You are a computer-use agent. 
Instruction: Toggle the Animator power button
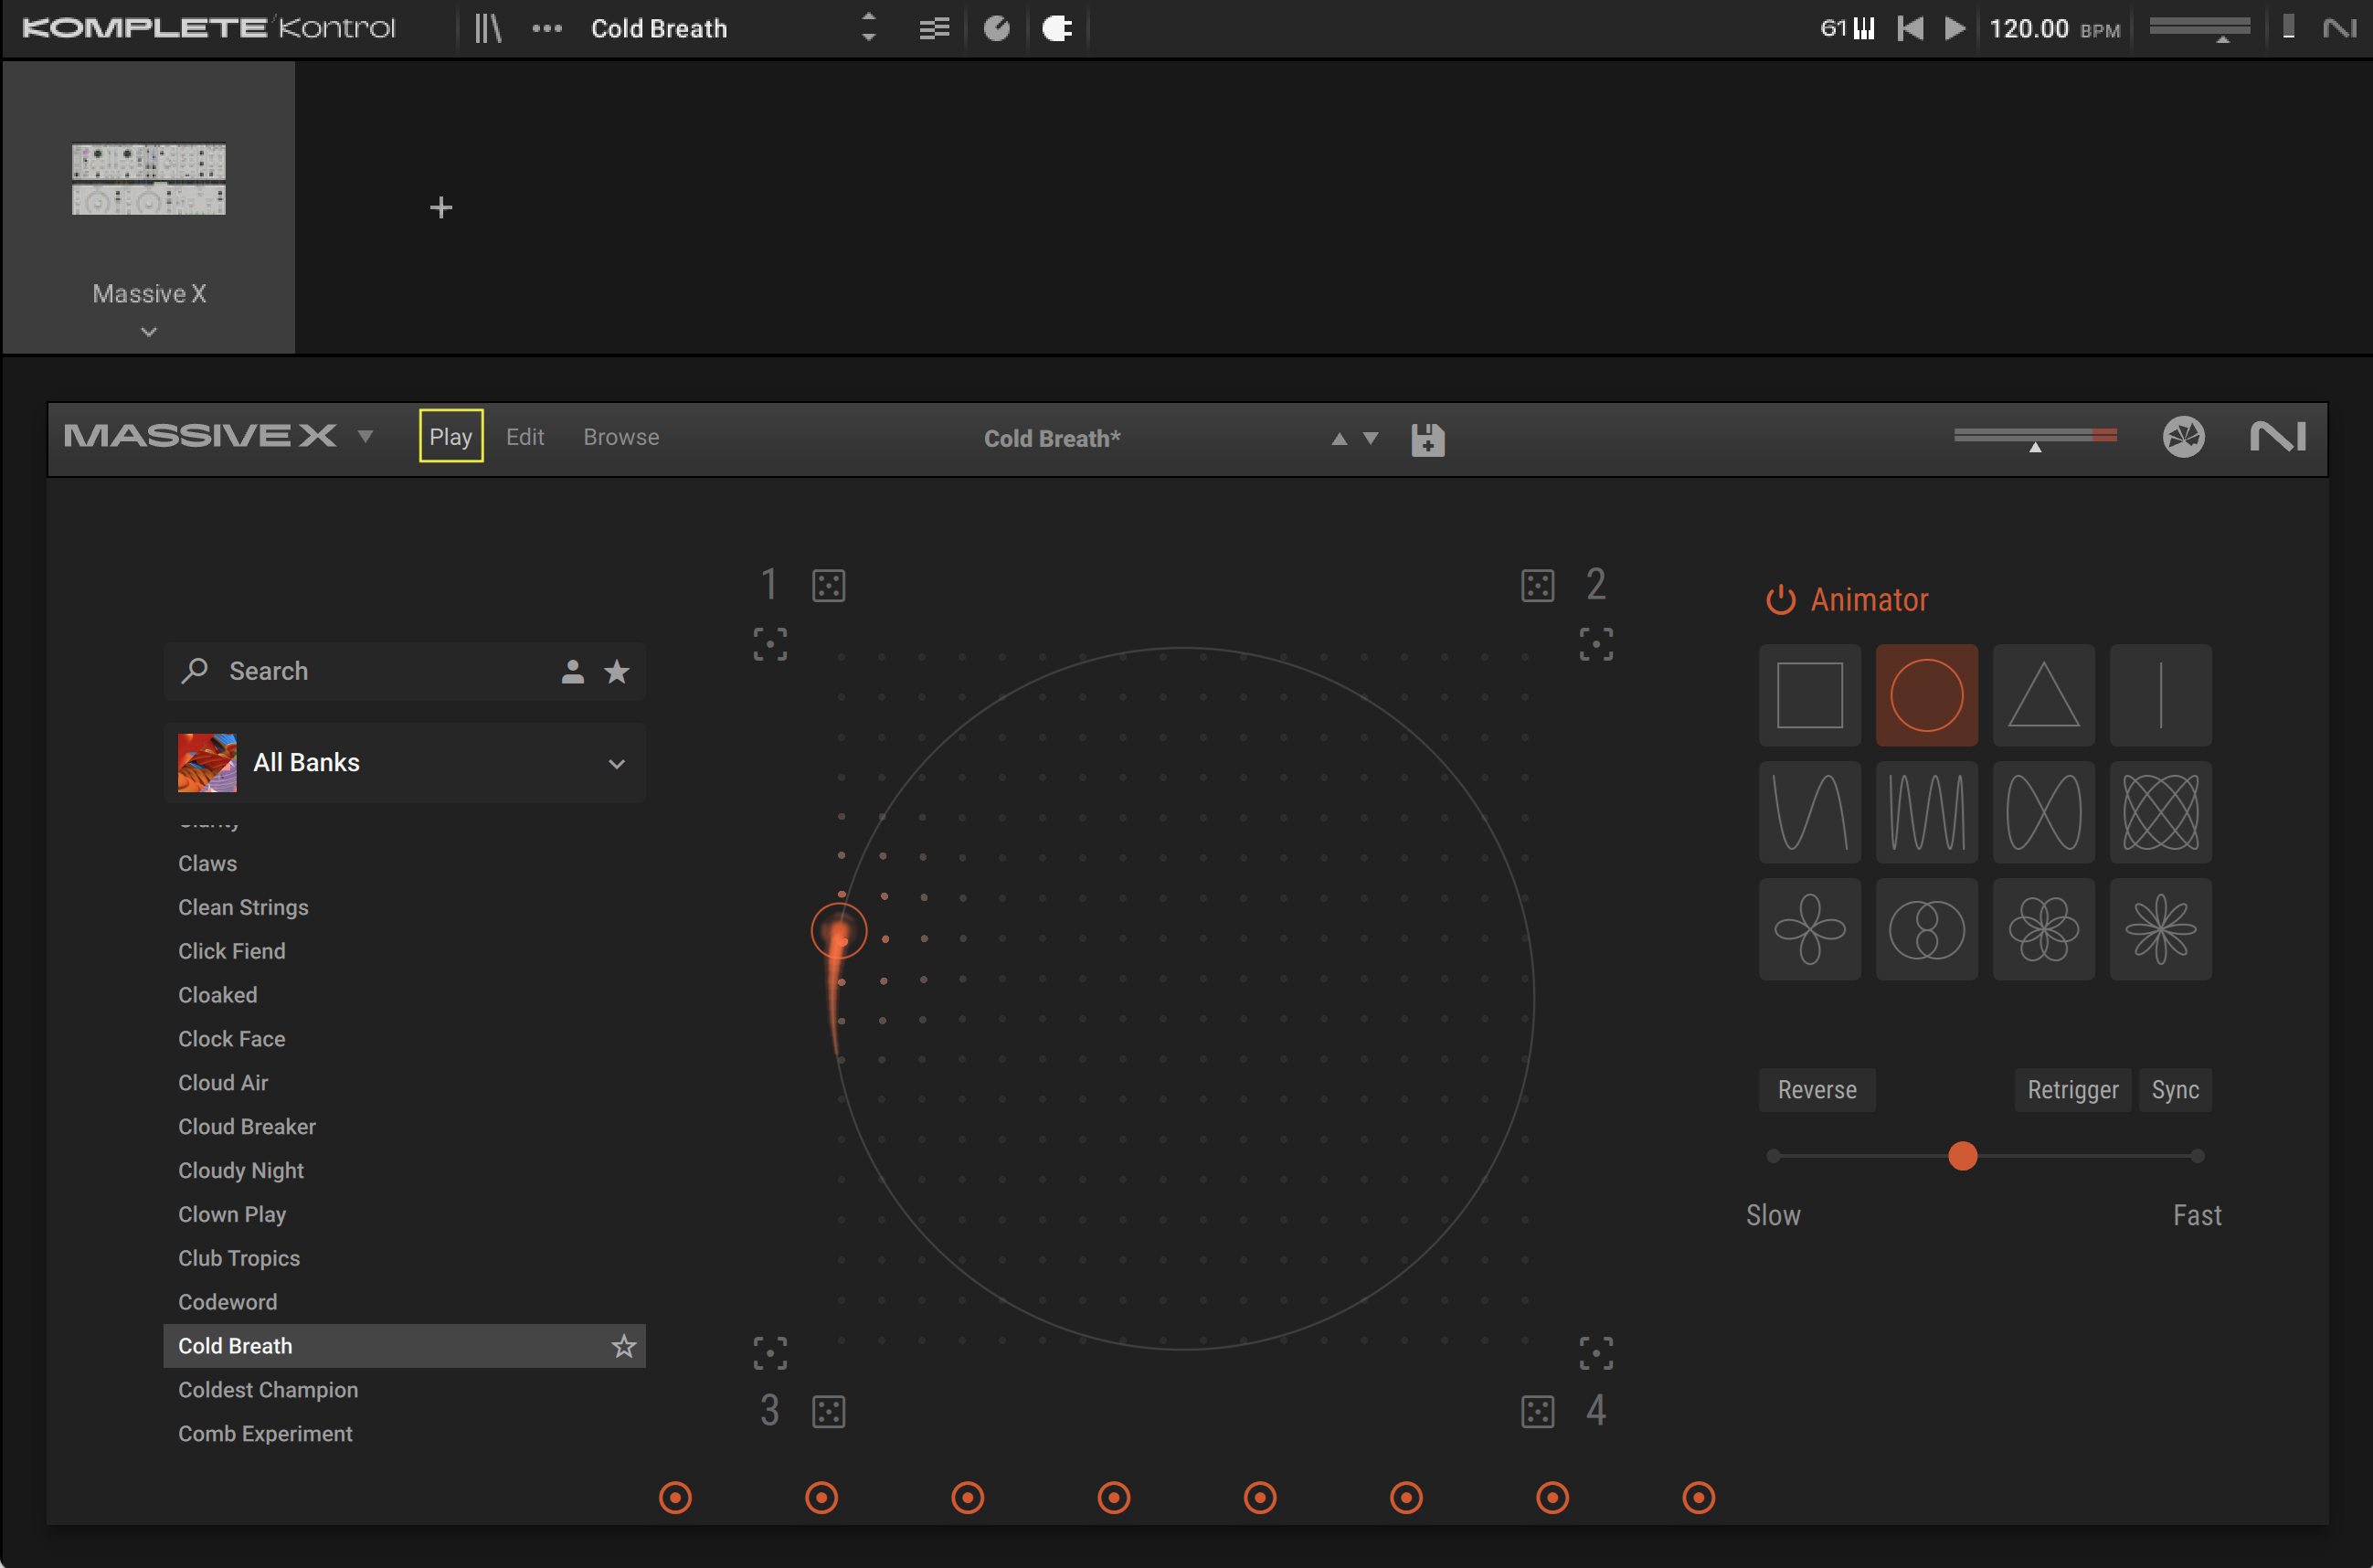[1781, 600]
